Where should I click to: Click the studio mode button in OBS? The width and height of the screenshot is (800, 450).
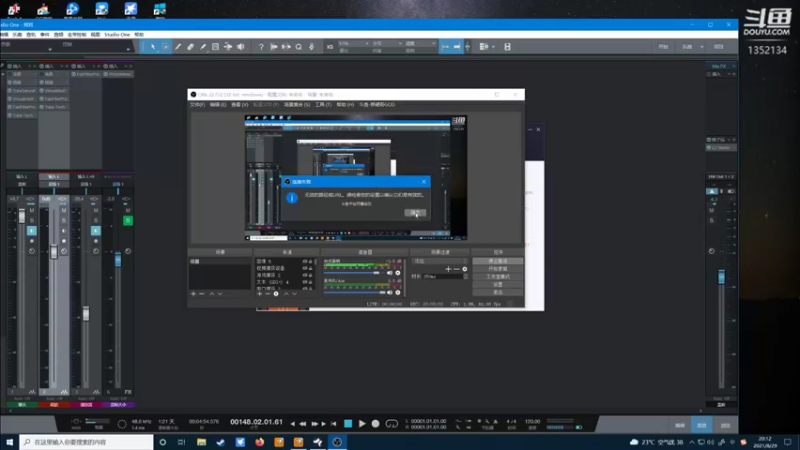click(497, 277)
